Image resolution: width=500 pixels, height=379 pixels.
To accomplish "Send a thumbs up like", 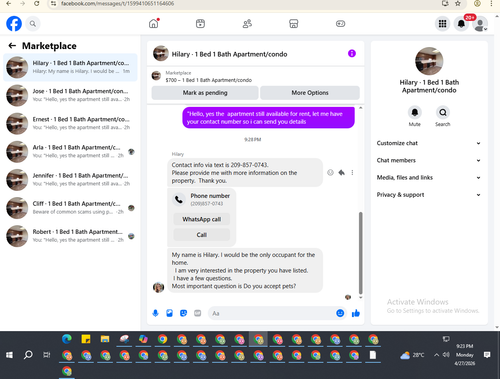I will click(356, 313).
